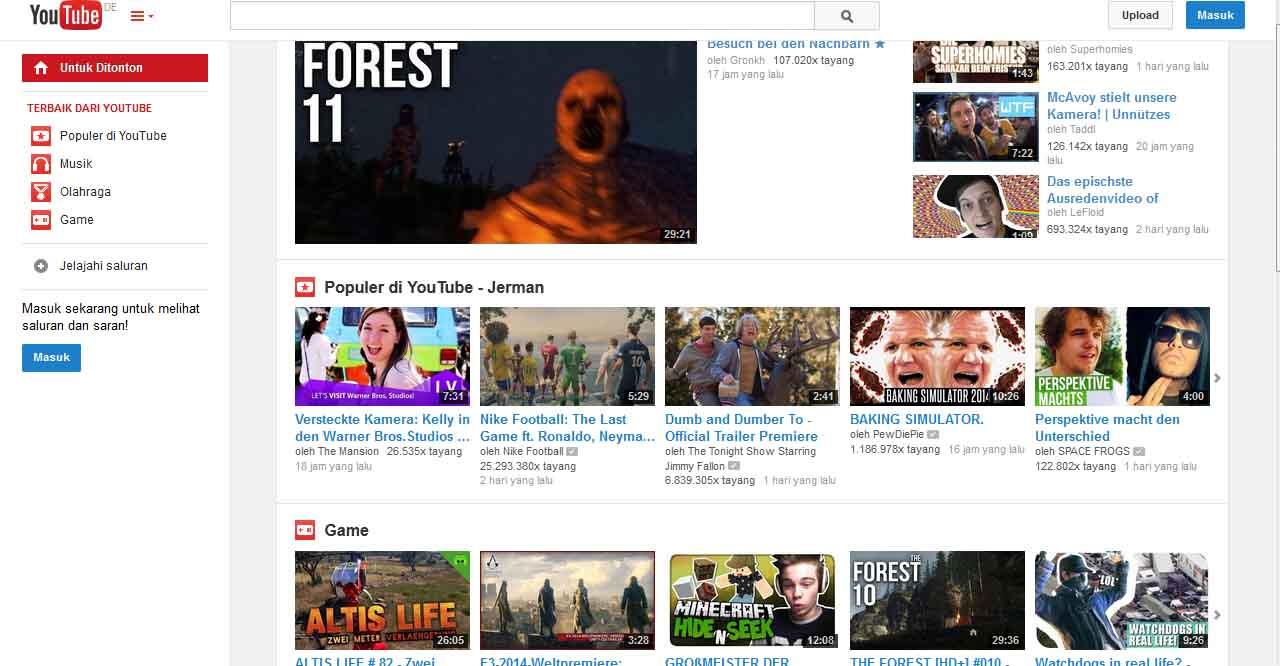Visit the Gronkh channel link
Viewport: 1280px width, 666px height.
tap(747, 61)
